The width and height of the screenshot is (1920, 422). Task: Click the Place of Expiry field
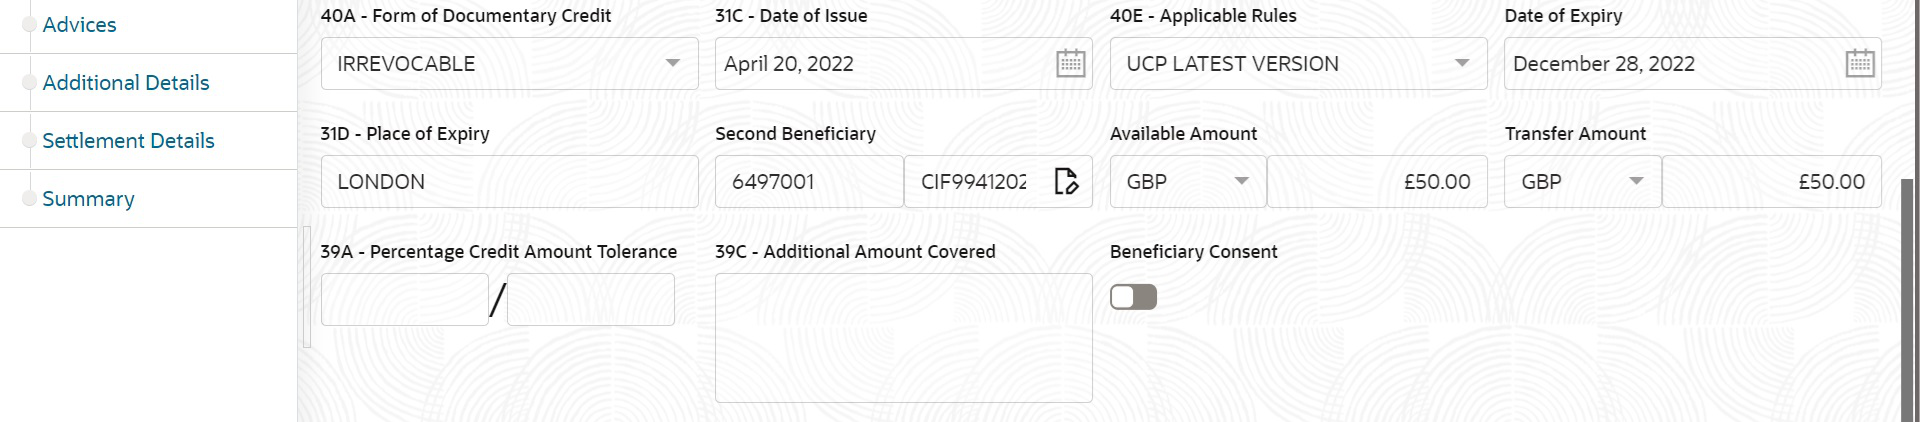(509, 182)
